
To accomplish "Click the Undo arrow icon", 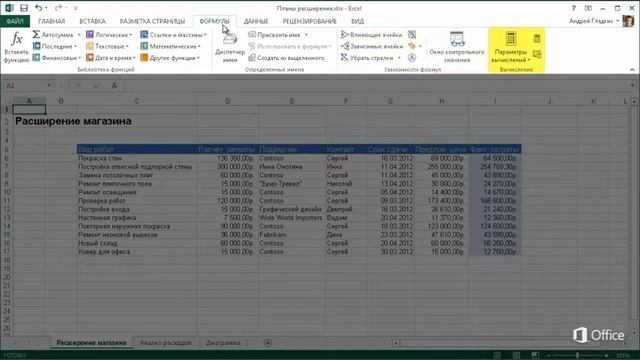I will (38, 8).
